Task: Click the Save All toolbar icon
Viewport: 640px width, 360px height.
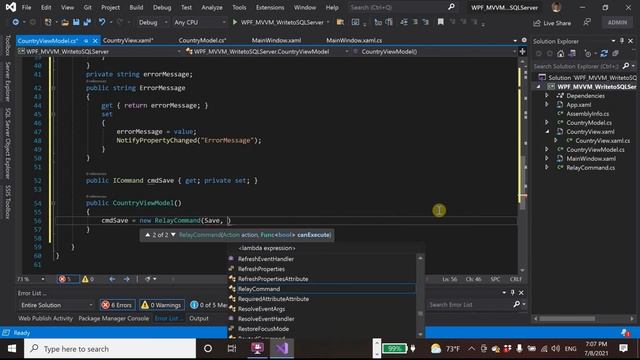Action: click(x=87, y=22)
